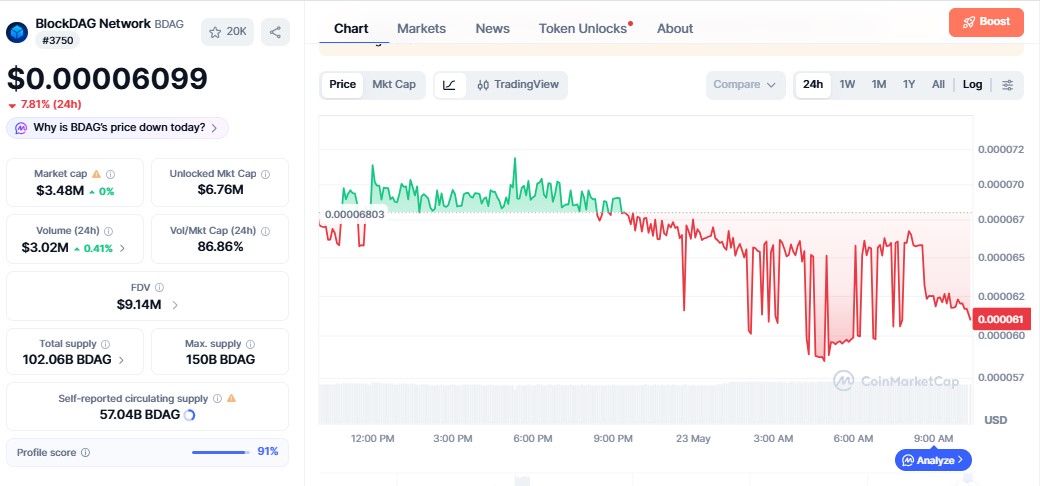Switch to TradingView chart mode
1040x486 pixels.
(x=518, y=85)
